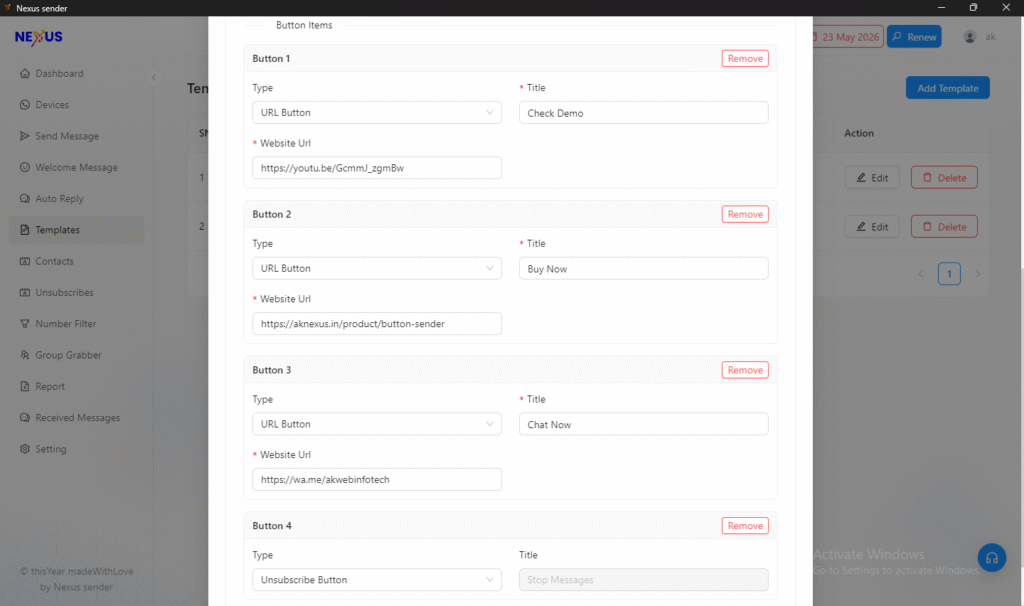Click the Send Message paper-plane icon
The image size is (1024, 606).
[x=25, y=136]
